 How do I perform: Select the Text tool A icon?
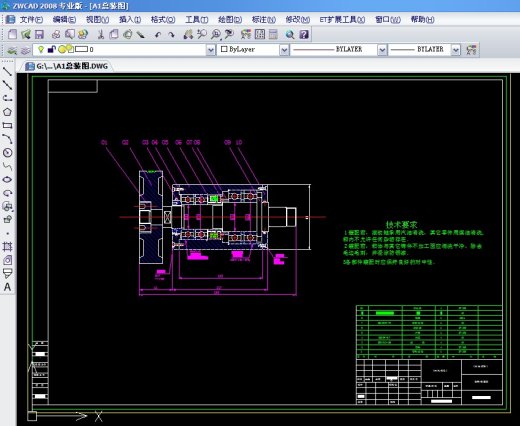tap(7, 287)
